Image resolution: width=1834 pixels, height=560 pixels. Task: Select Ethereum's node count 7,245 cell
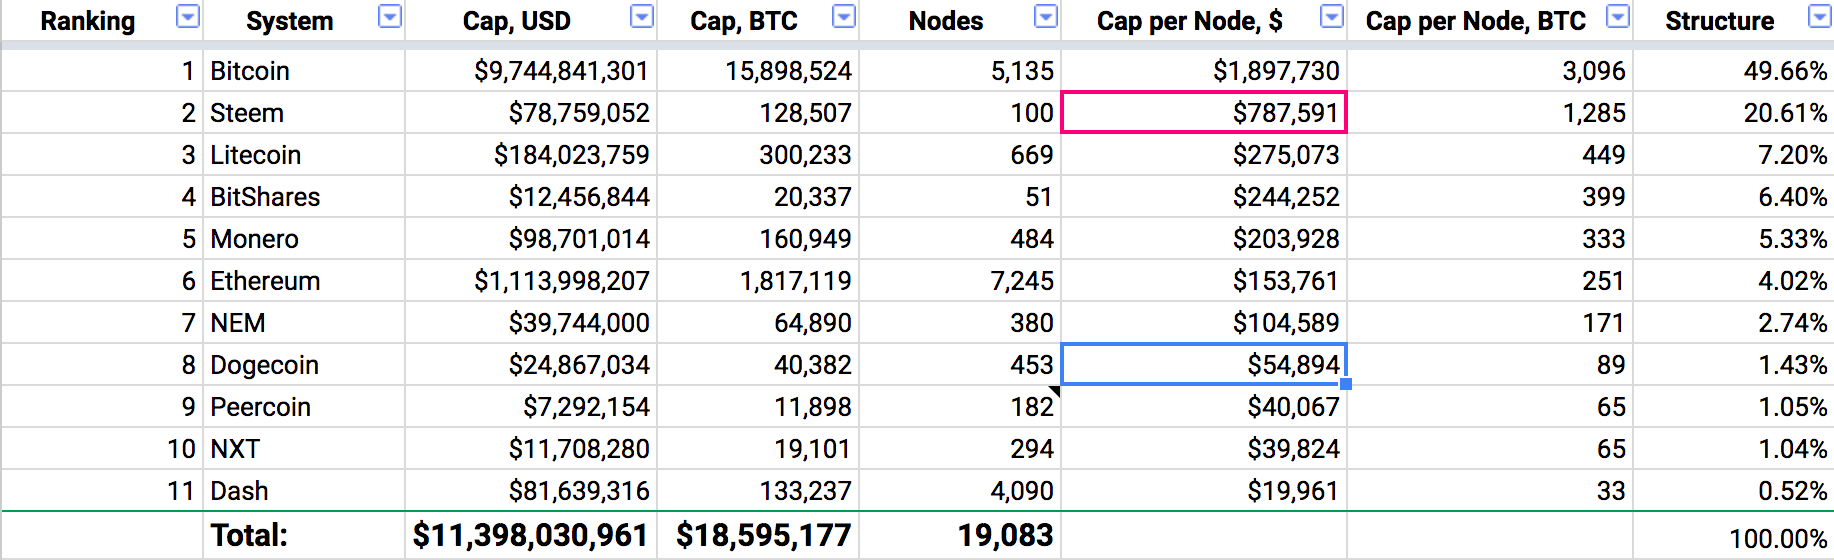[960, 281]
